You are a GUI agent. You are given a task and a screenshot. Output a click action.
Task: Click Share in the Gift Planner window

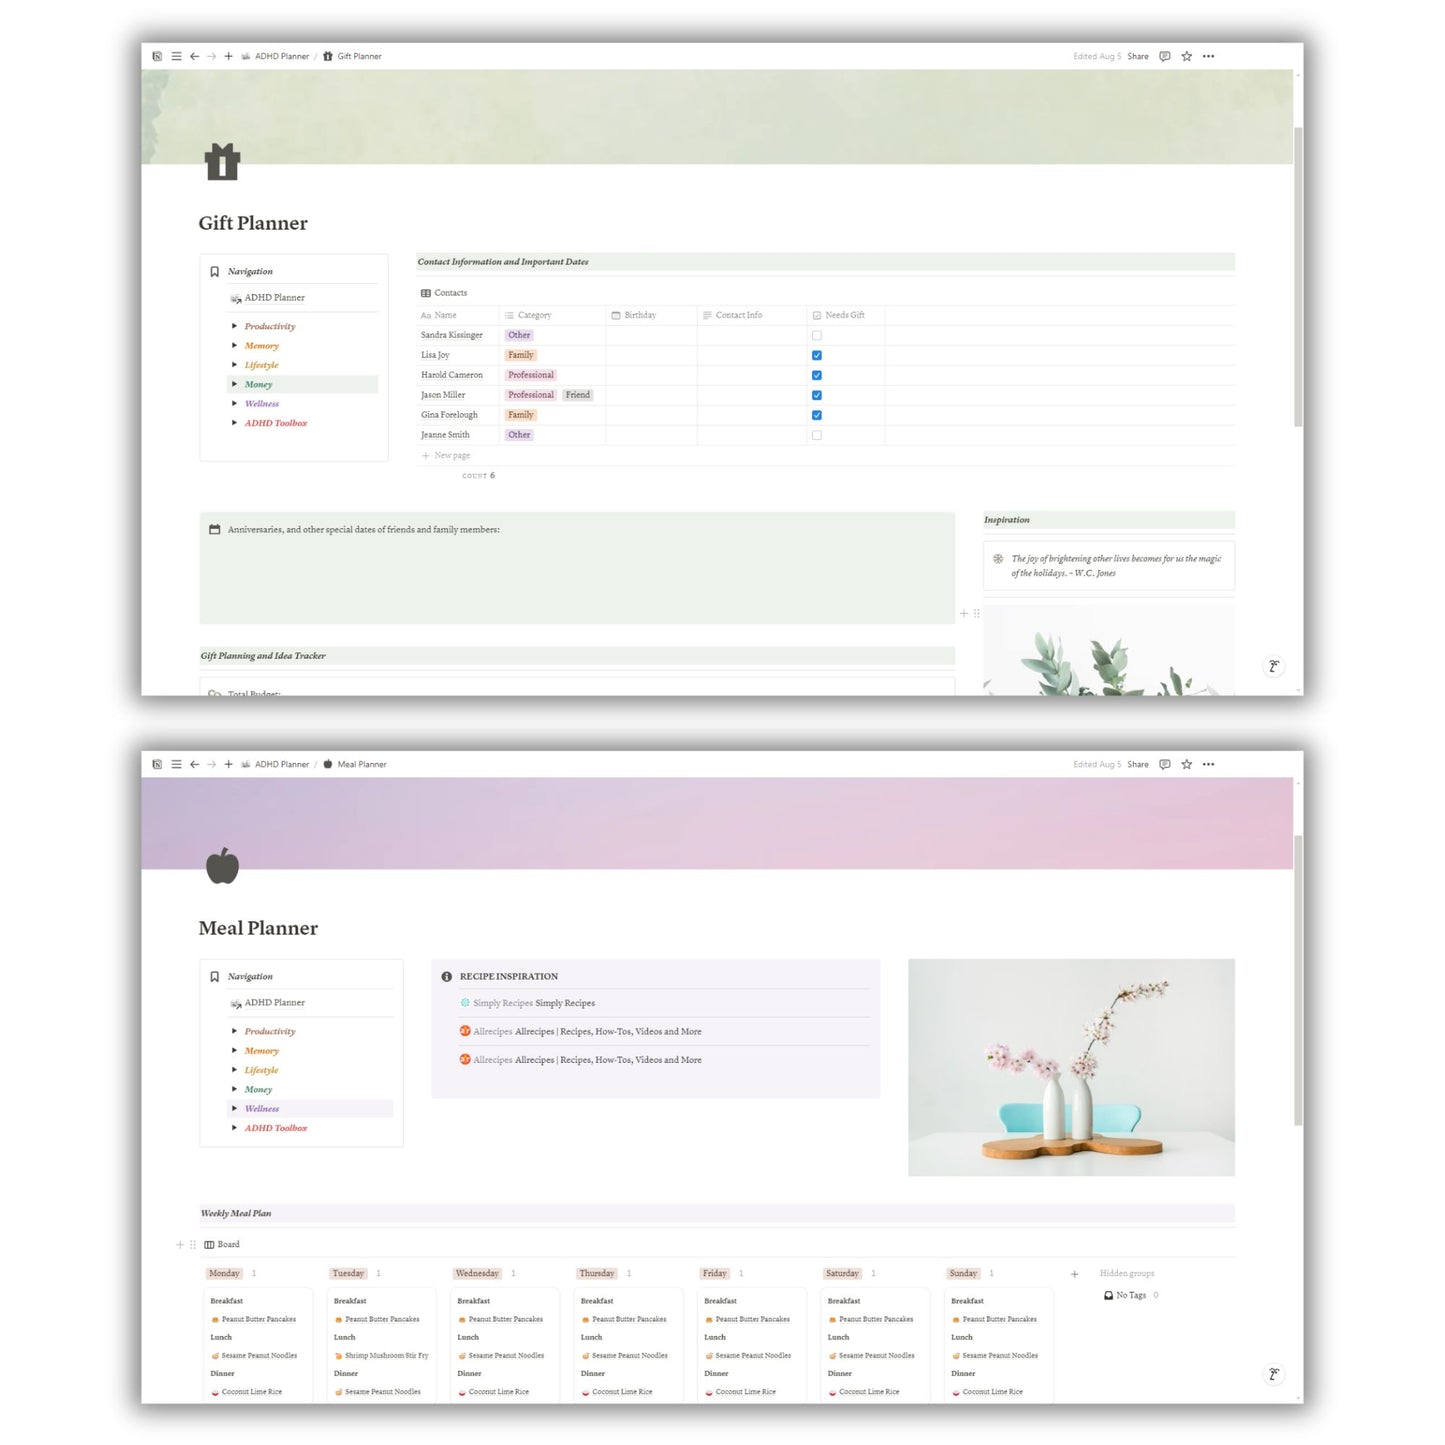click(x=1137, y=57)
